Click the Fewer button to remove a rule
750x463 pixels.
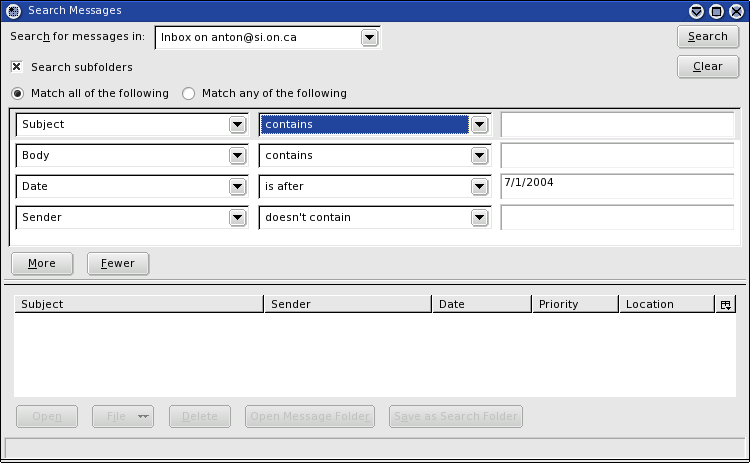[x=118, y=264]
